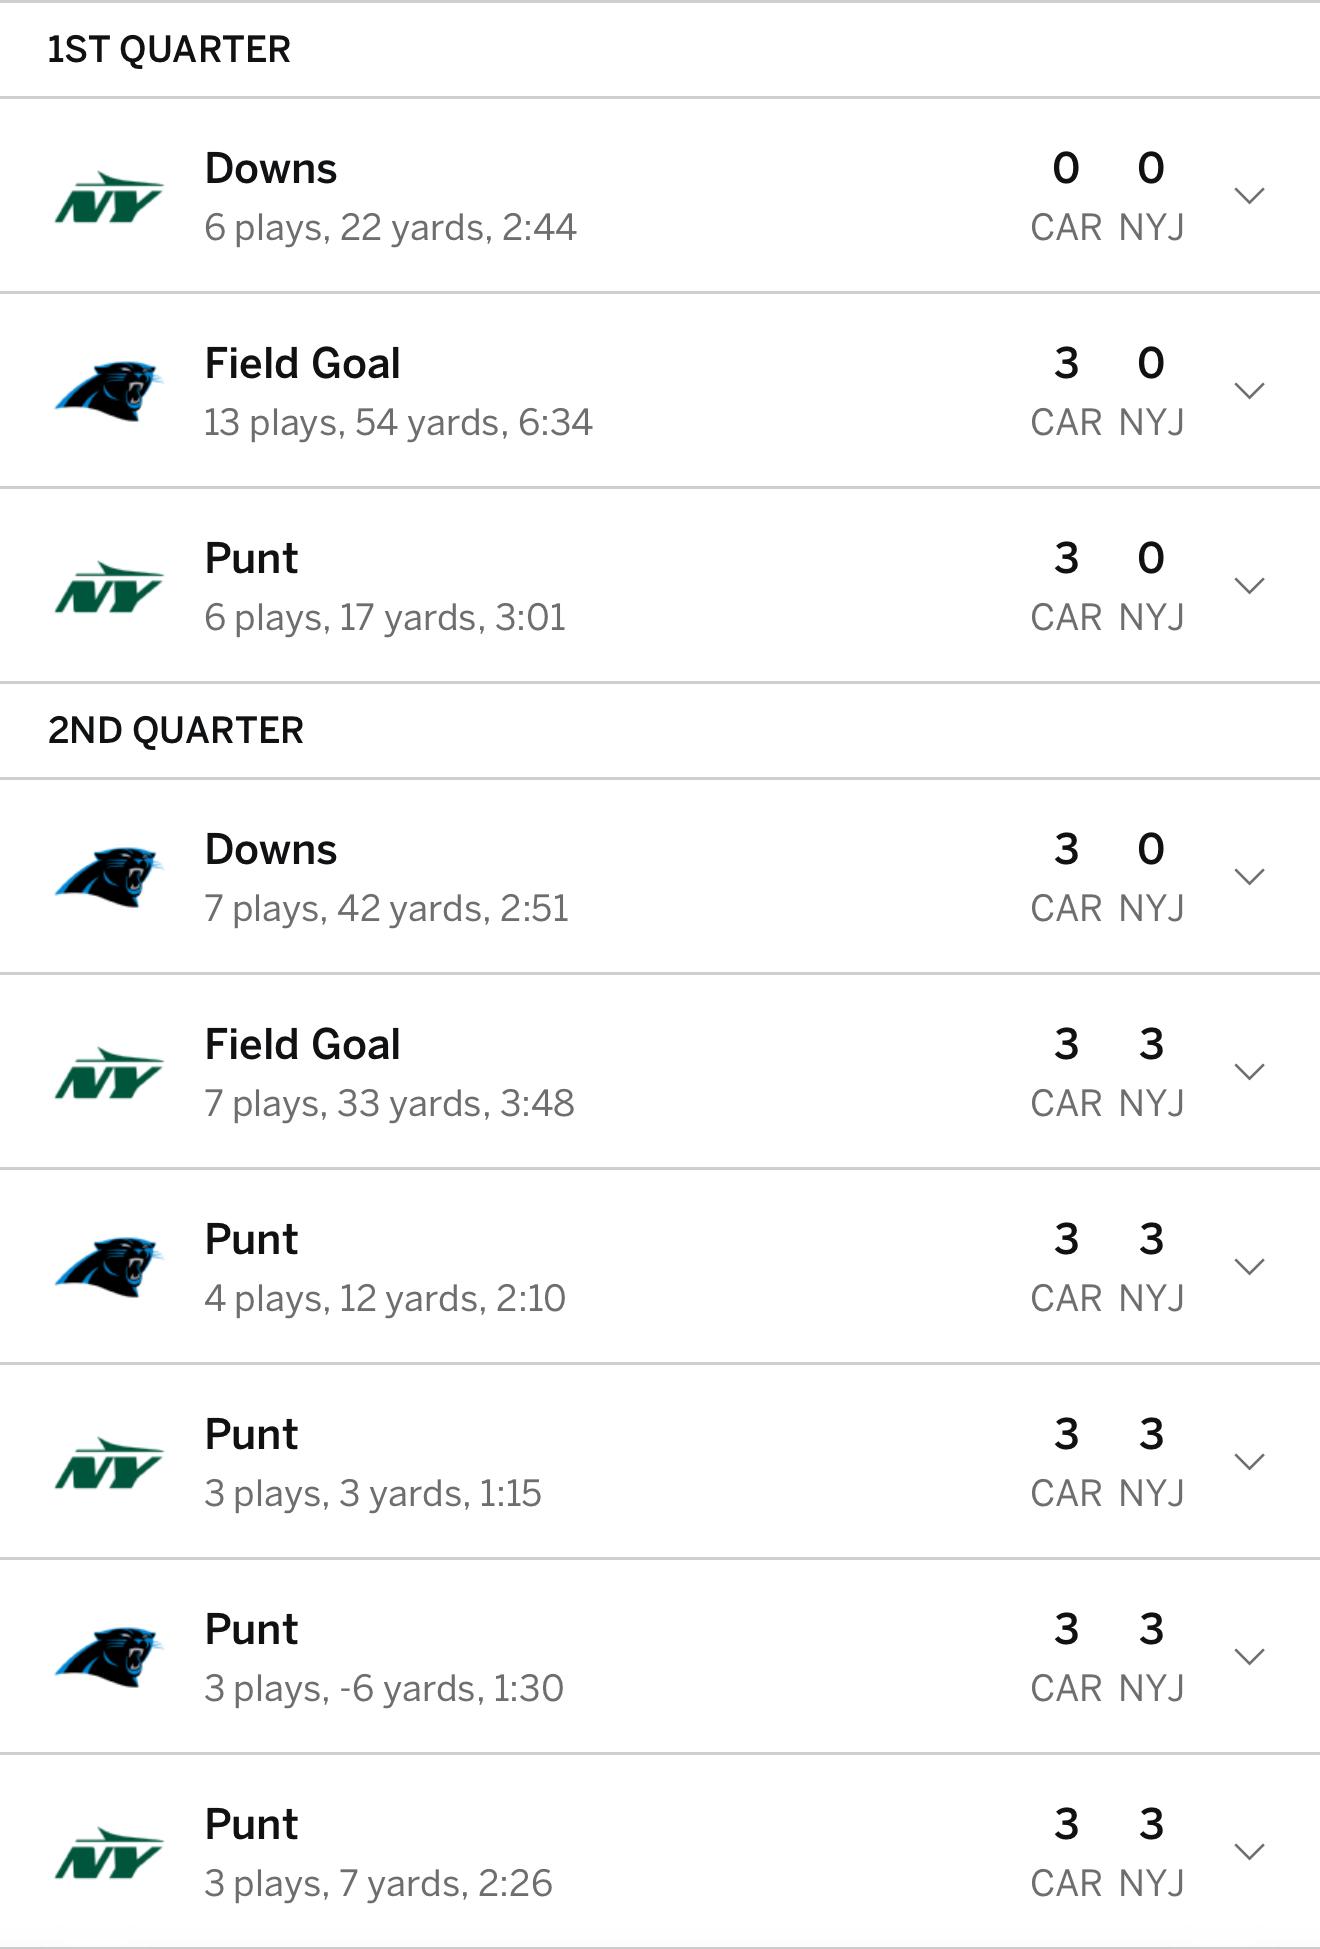Tap the Jets logo by the 33-yard Field Goal drive

(x=109, y=1073)
